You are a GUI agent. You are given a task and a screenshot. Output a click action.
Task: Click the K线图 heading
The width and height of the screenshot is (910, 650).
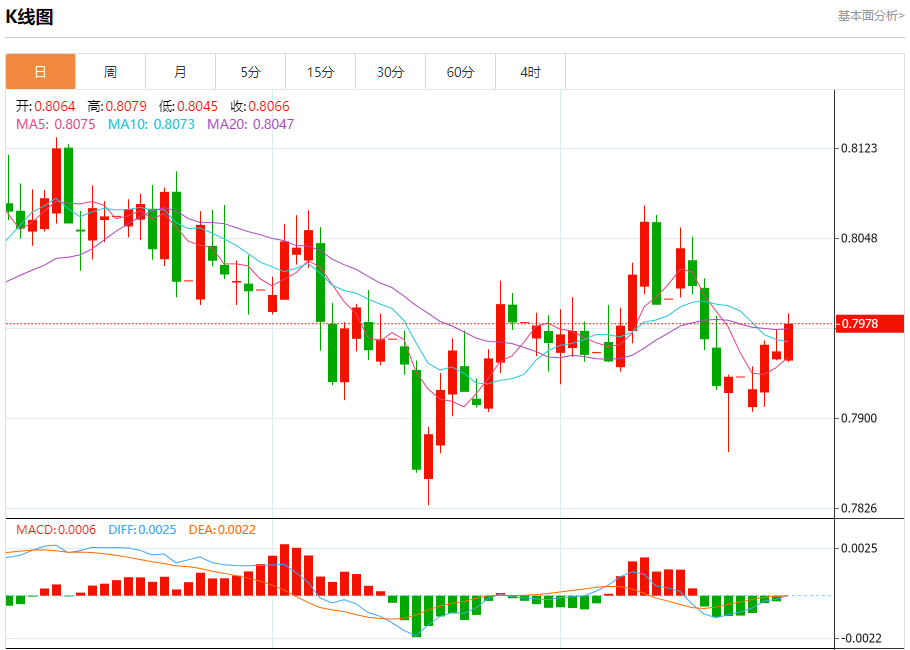(x=29, y=17)
